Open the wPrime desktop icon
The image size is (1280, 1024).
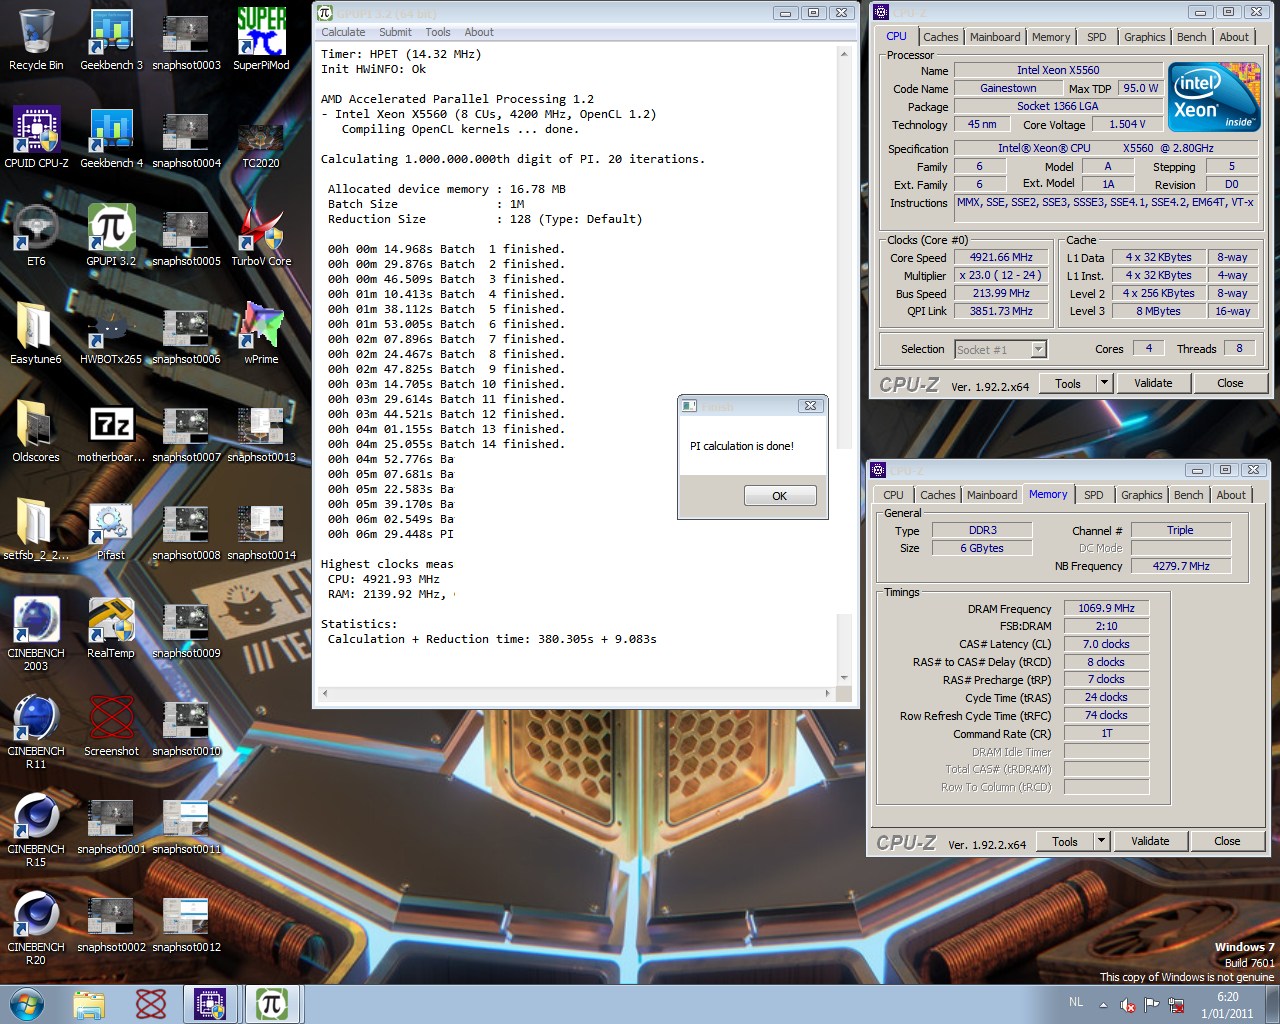261,334
